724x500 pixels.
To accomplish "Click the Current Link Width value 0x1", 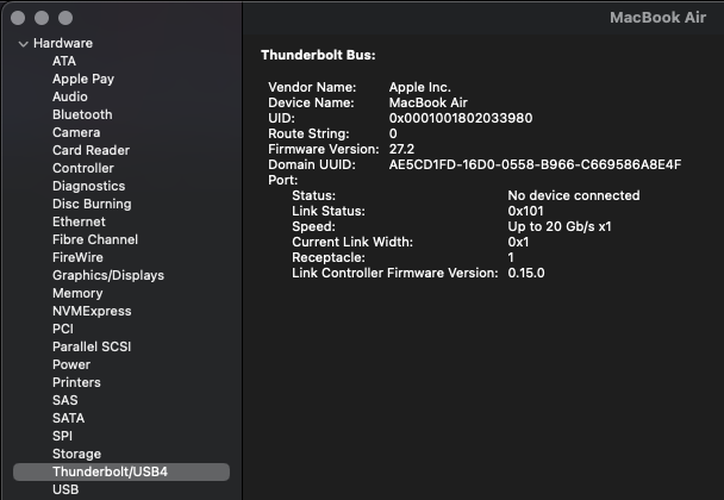I will [518, 242].
